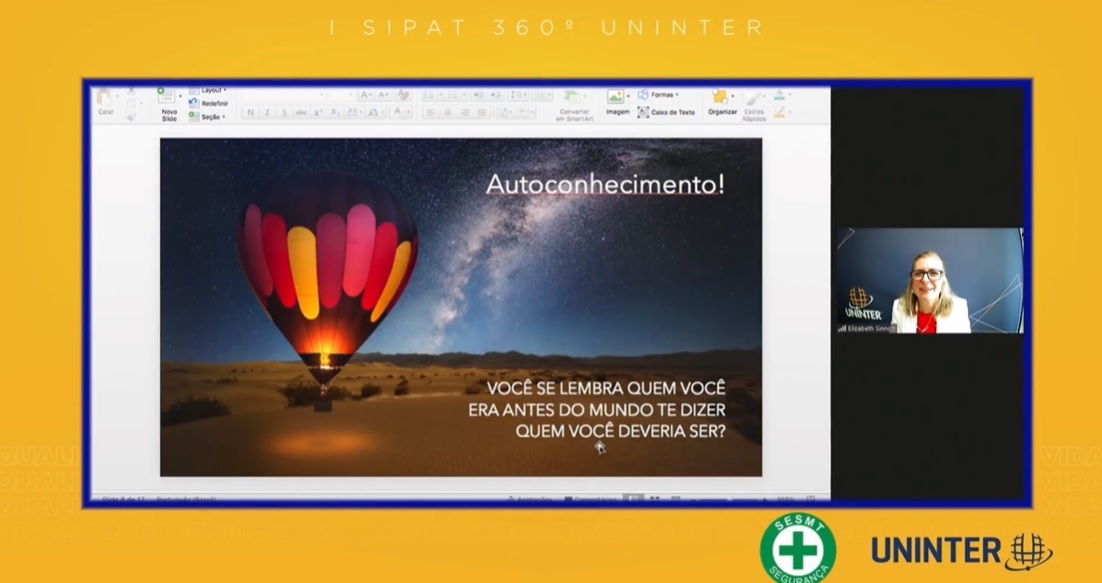Select the presenter's webcam video thumbnail
This screenshot has width=1102, height=583.
point(930,280)
